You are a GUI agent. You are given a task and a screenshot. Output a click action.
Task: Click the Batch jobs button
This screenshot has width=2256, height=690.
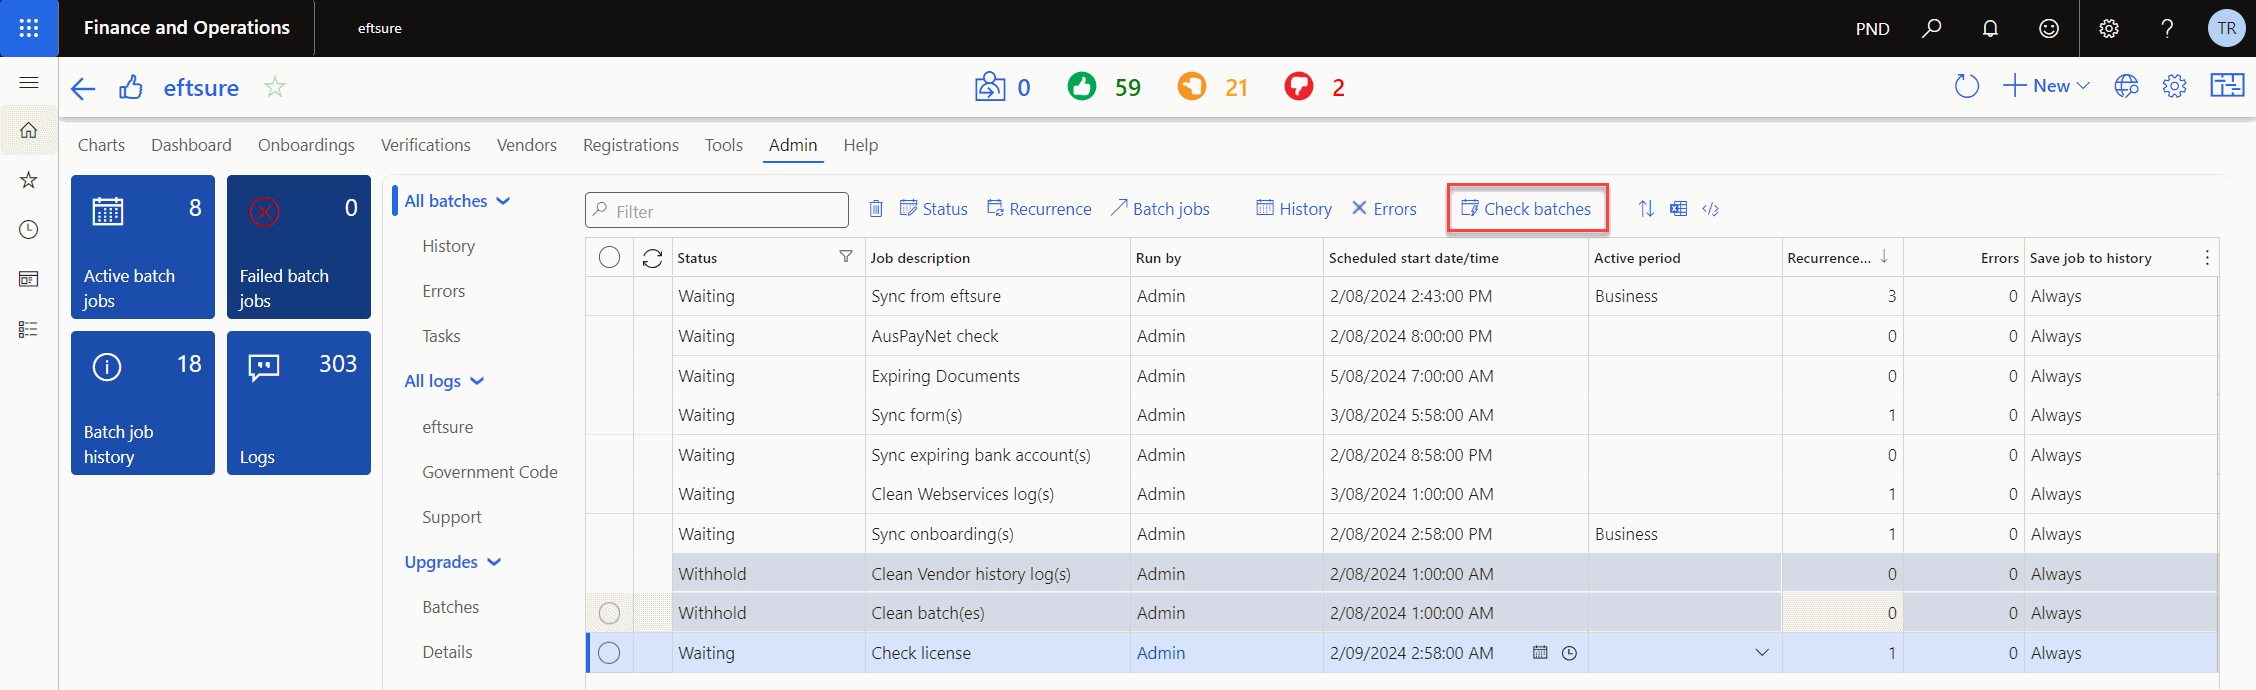[1160, 209]
